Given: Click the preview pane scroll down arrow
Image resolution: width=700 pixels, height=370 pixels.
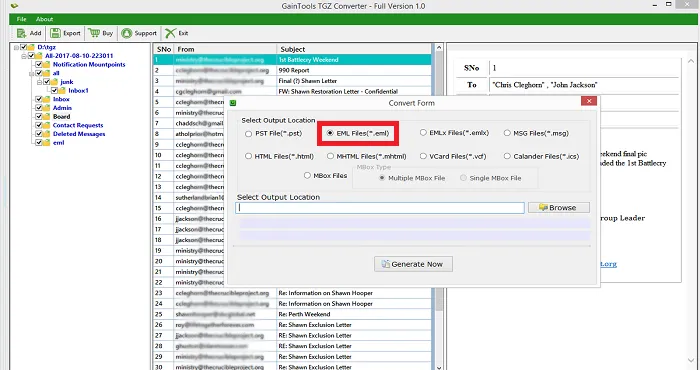Looking at the screenshot, I should tap(692, 361).
